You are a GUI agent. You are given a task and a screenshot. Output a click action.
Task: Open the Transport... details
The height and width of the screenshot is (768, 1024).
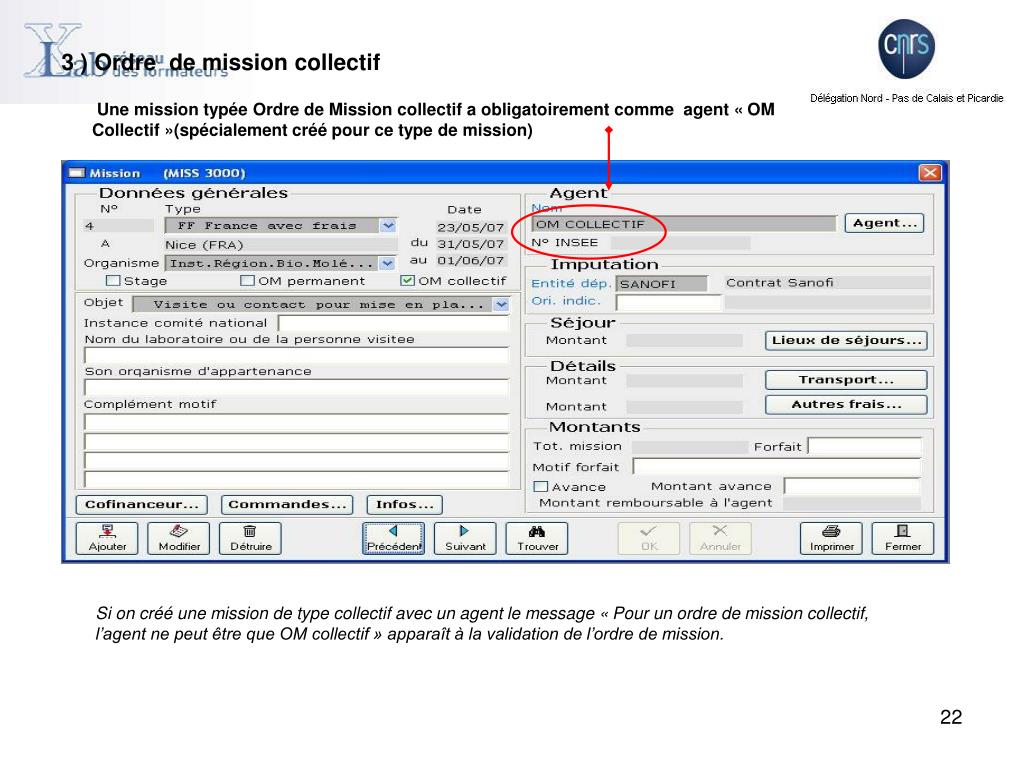click(846, 380)
